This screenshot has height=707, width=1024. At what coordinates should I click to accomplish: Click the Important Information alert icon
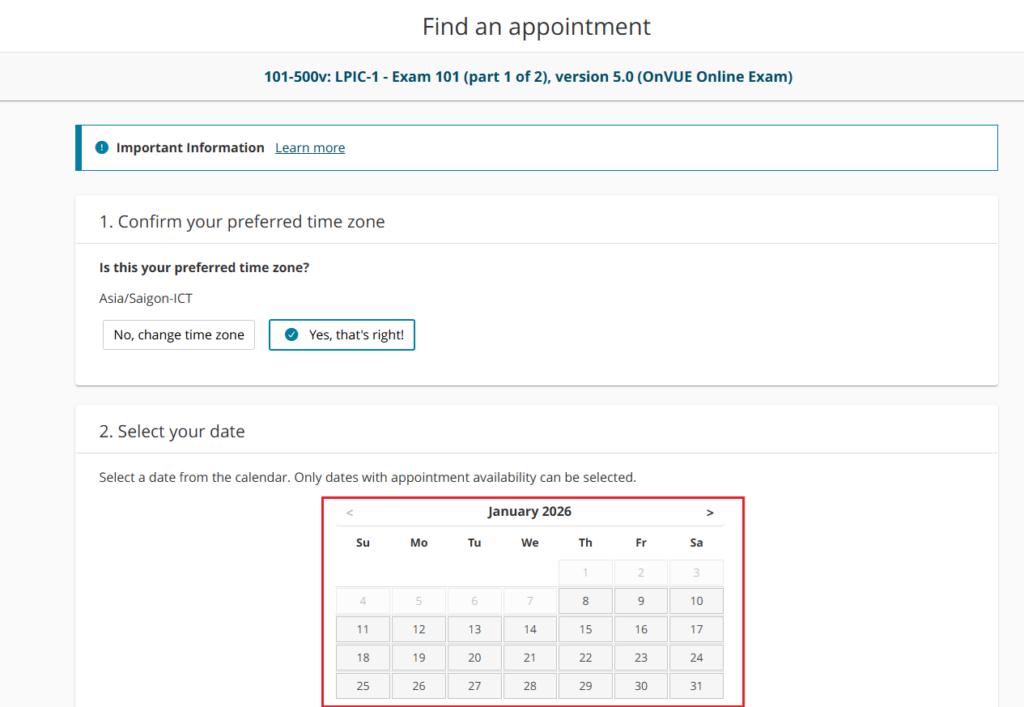tap(101, 148)
